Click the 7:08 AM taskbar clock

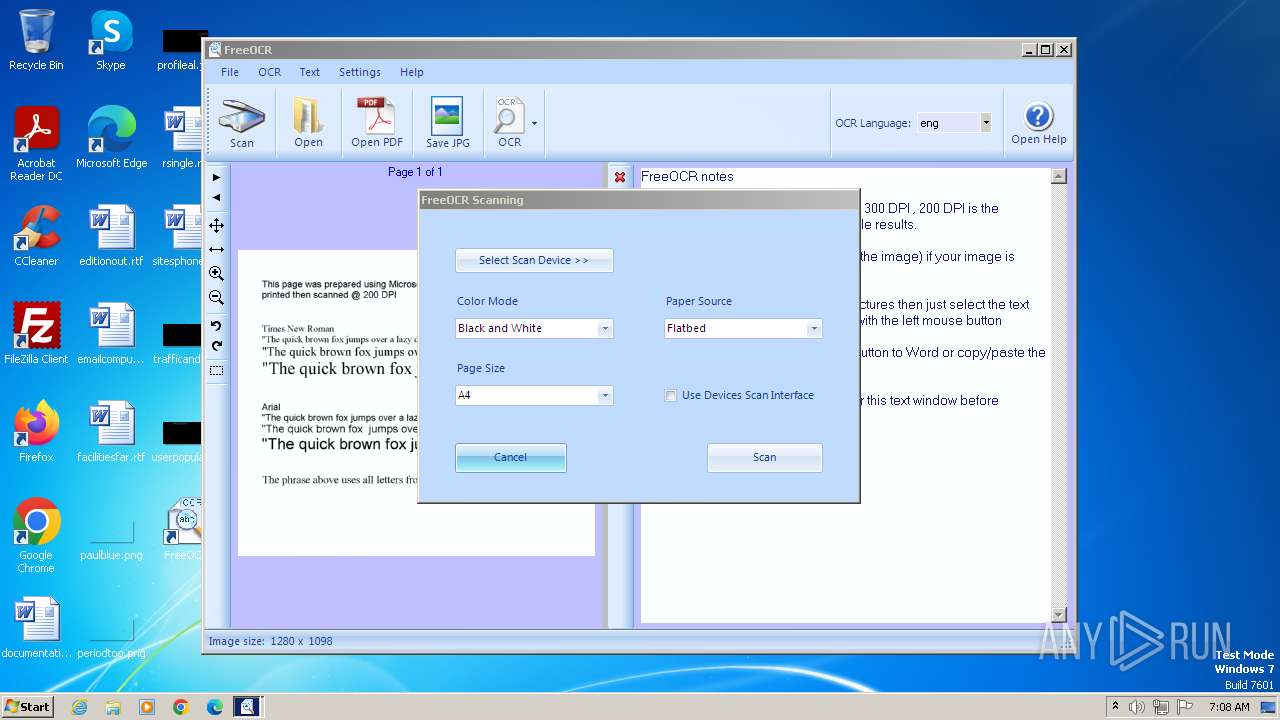click(x=1229, y=707)
